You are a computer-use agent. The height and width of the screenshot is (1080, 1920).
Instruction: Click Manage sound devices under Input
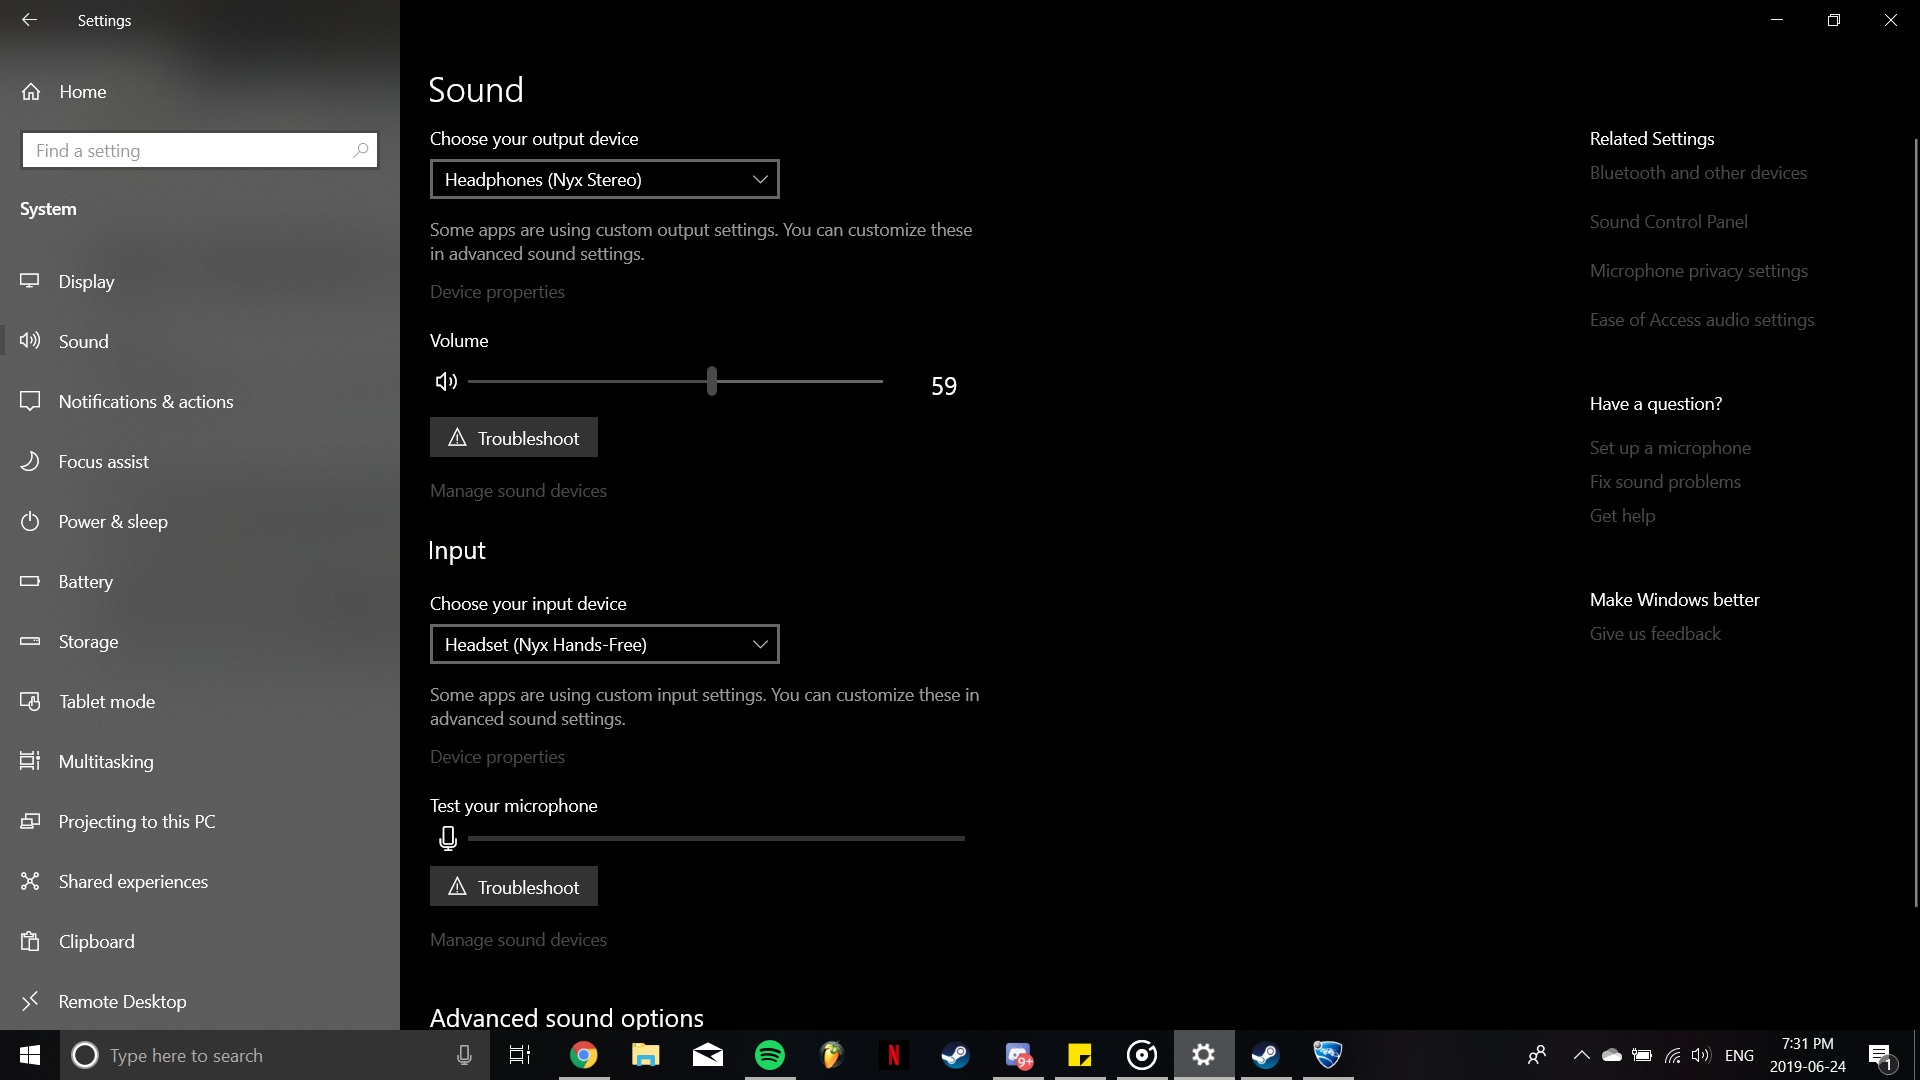[x=518, y=939]
